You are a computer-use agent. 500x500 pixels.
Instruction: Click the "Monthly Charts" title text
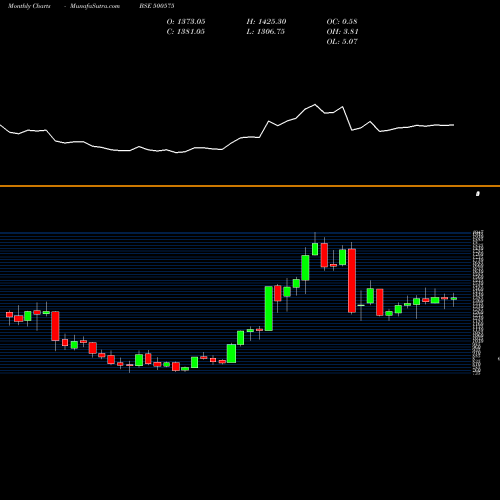pyautogui.click(x=29, y=6)
